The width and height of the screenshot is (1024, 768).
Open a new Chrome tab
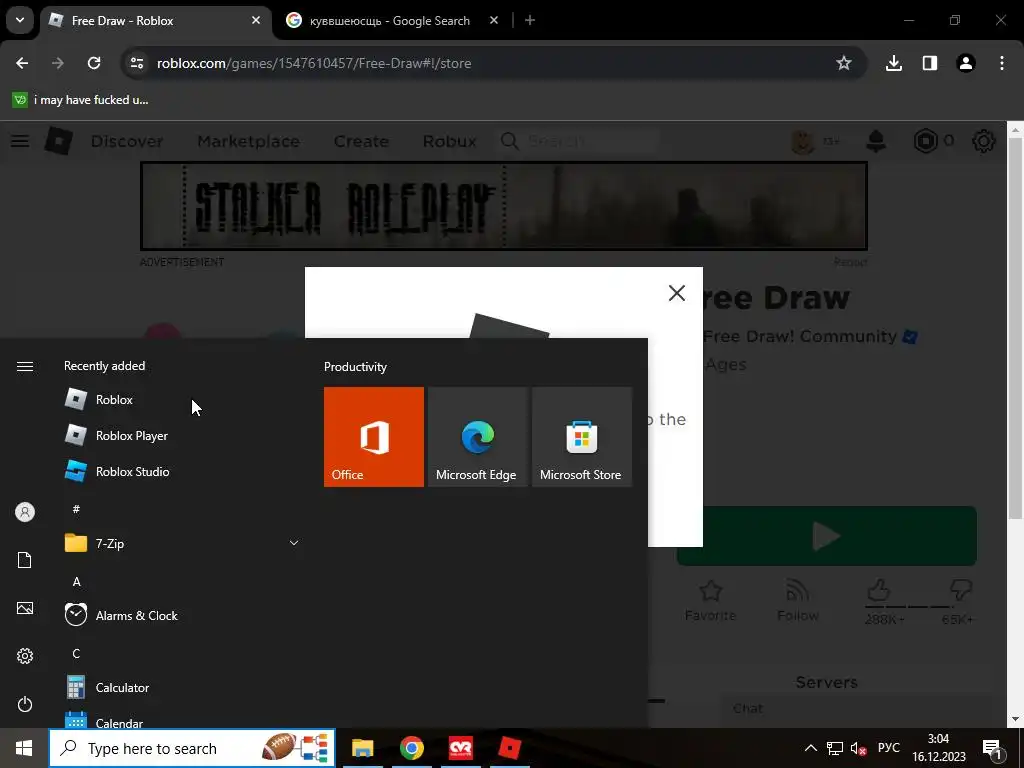[x=530, y=21]
